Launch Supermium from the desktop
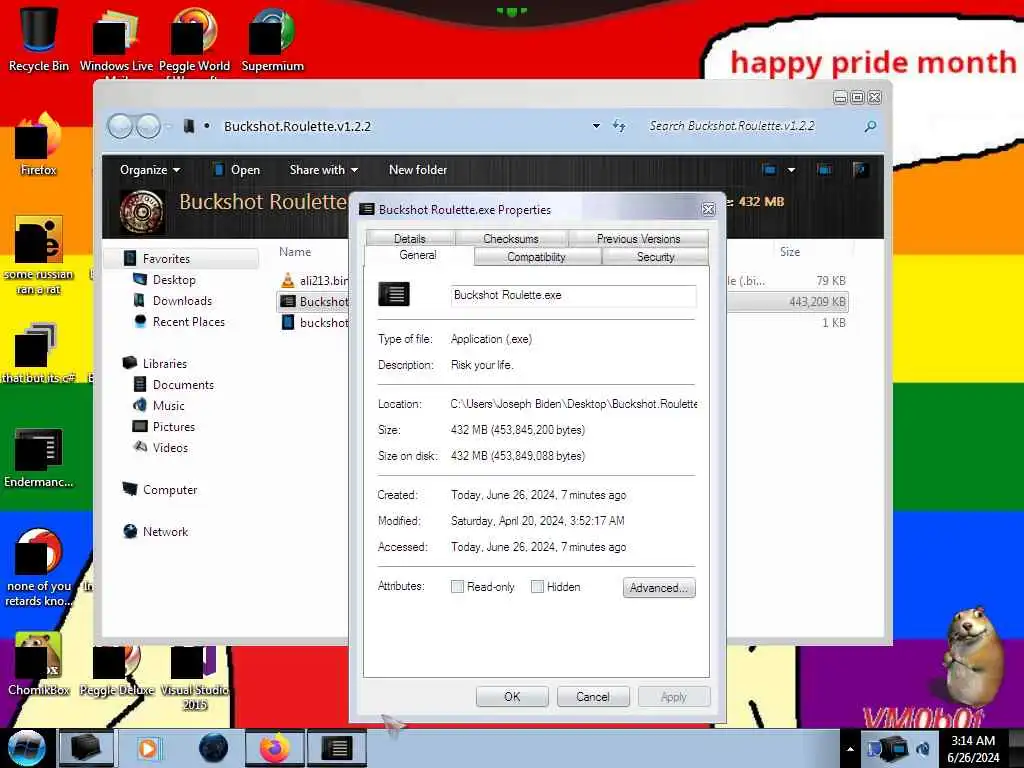 pyautogui.click(x=272, y=39)
